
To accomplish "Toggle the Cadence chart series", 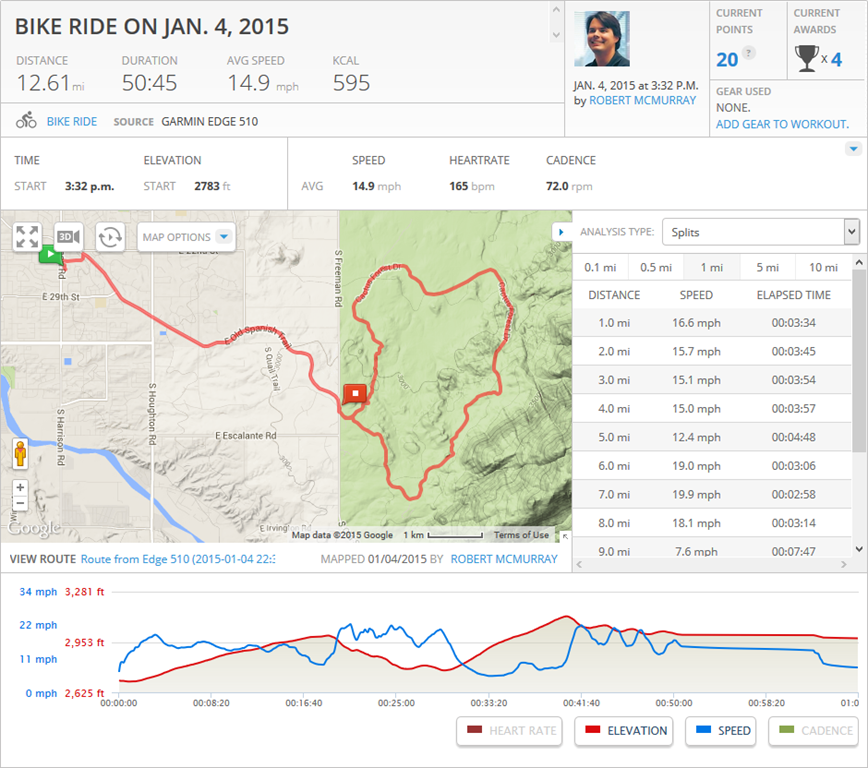I will pos(814,731).
